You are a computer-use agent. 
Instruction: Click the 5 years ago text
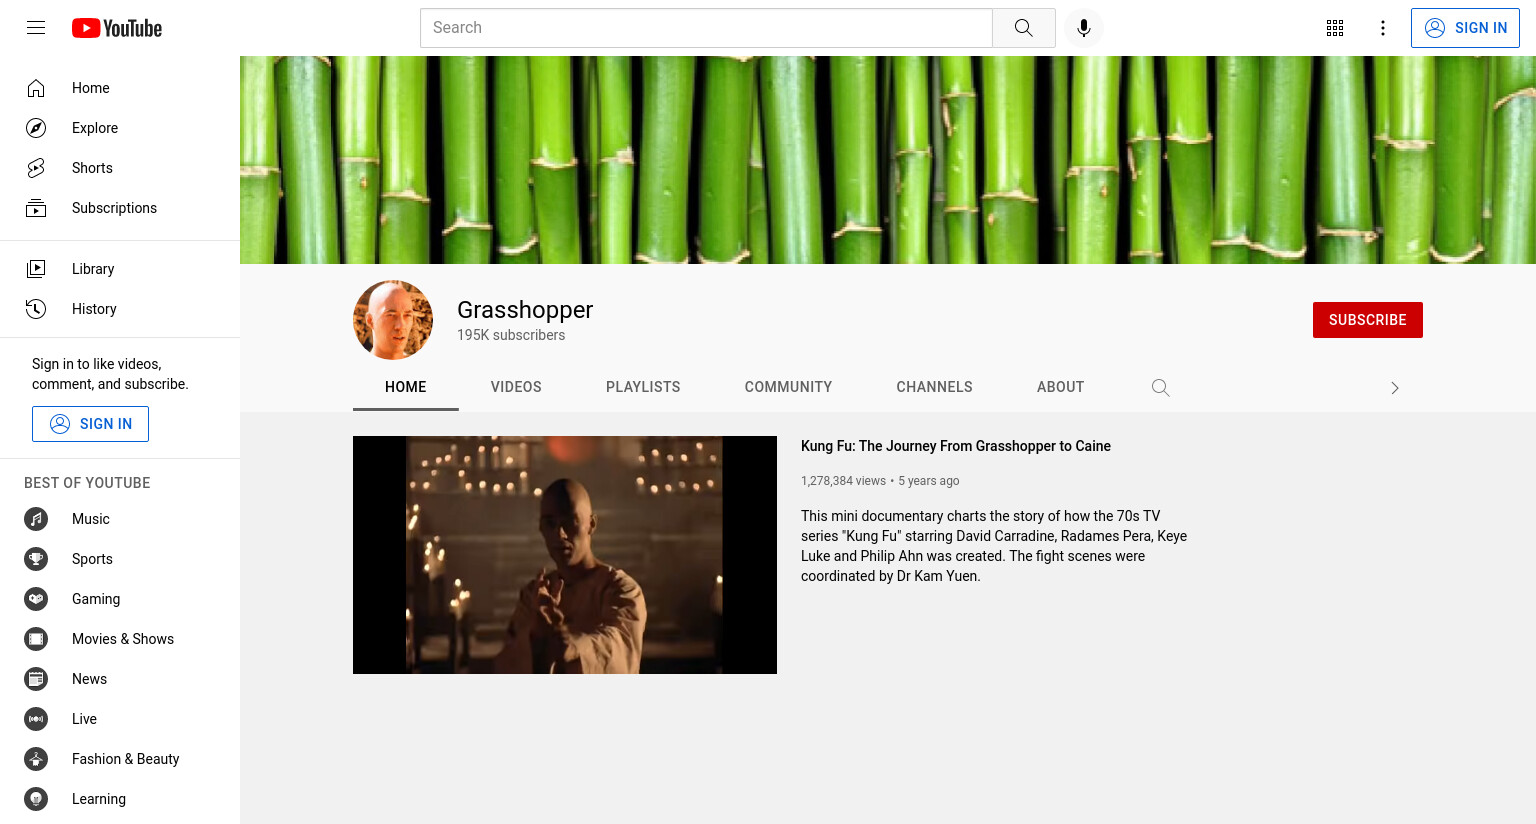929,481
